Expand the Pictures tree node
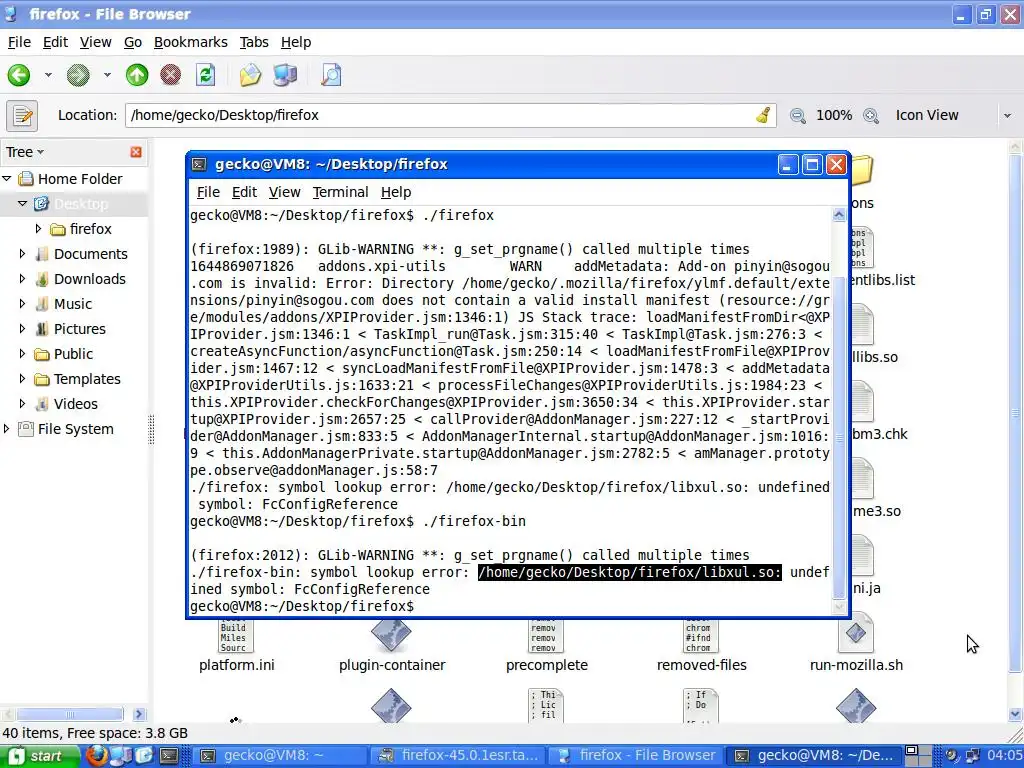The height and width of the screenshot is (768, 1024). coord(22,328)
